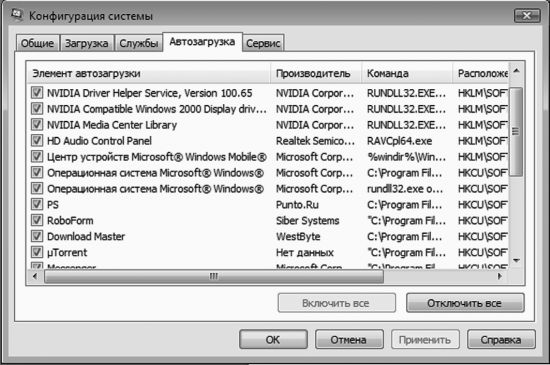Uncheck the PS Punto.Ru startup item
550x365 pixels.
coord(37,204)
